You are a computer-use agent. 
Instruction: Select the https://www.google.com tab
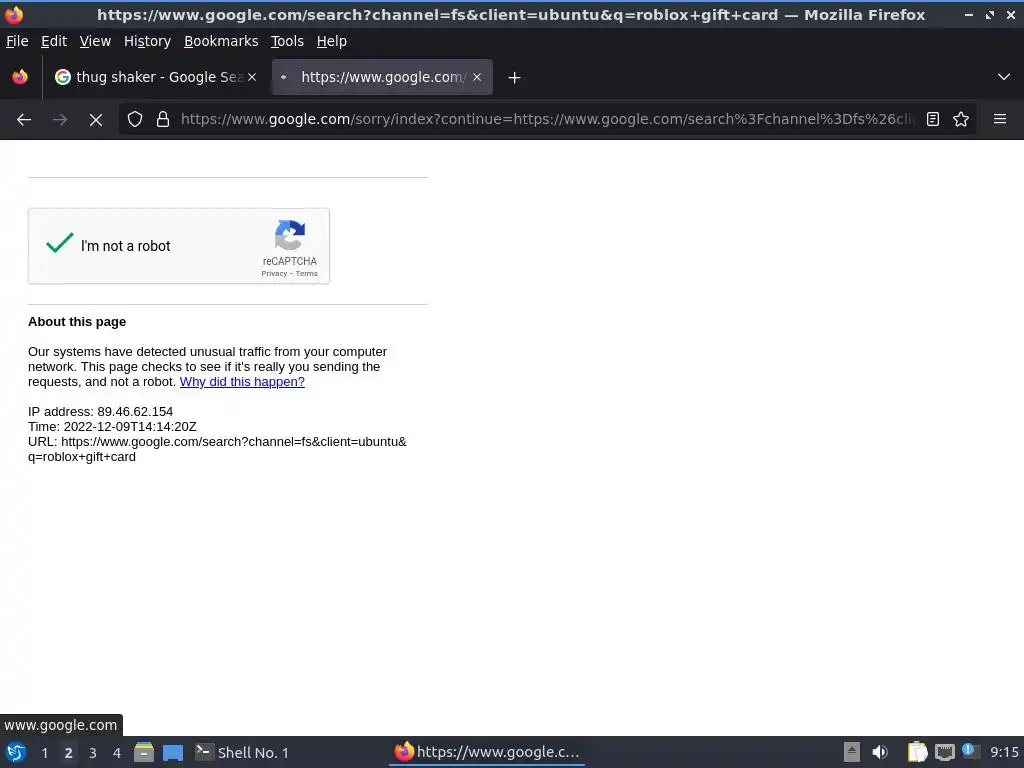(382, 77)
